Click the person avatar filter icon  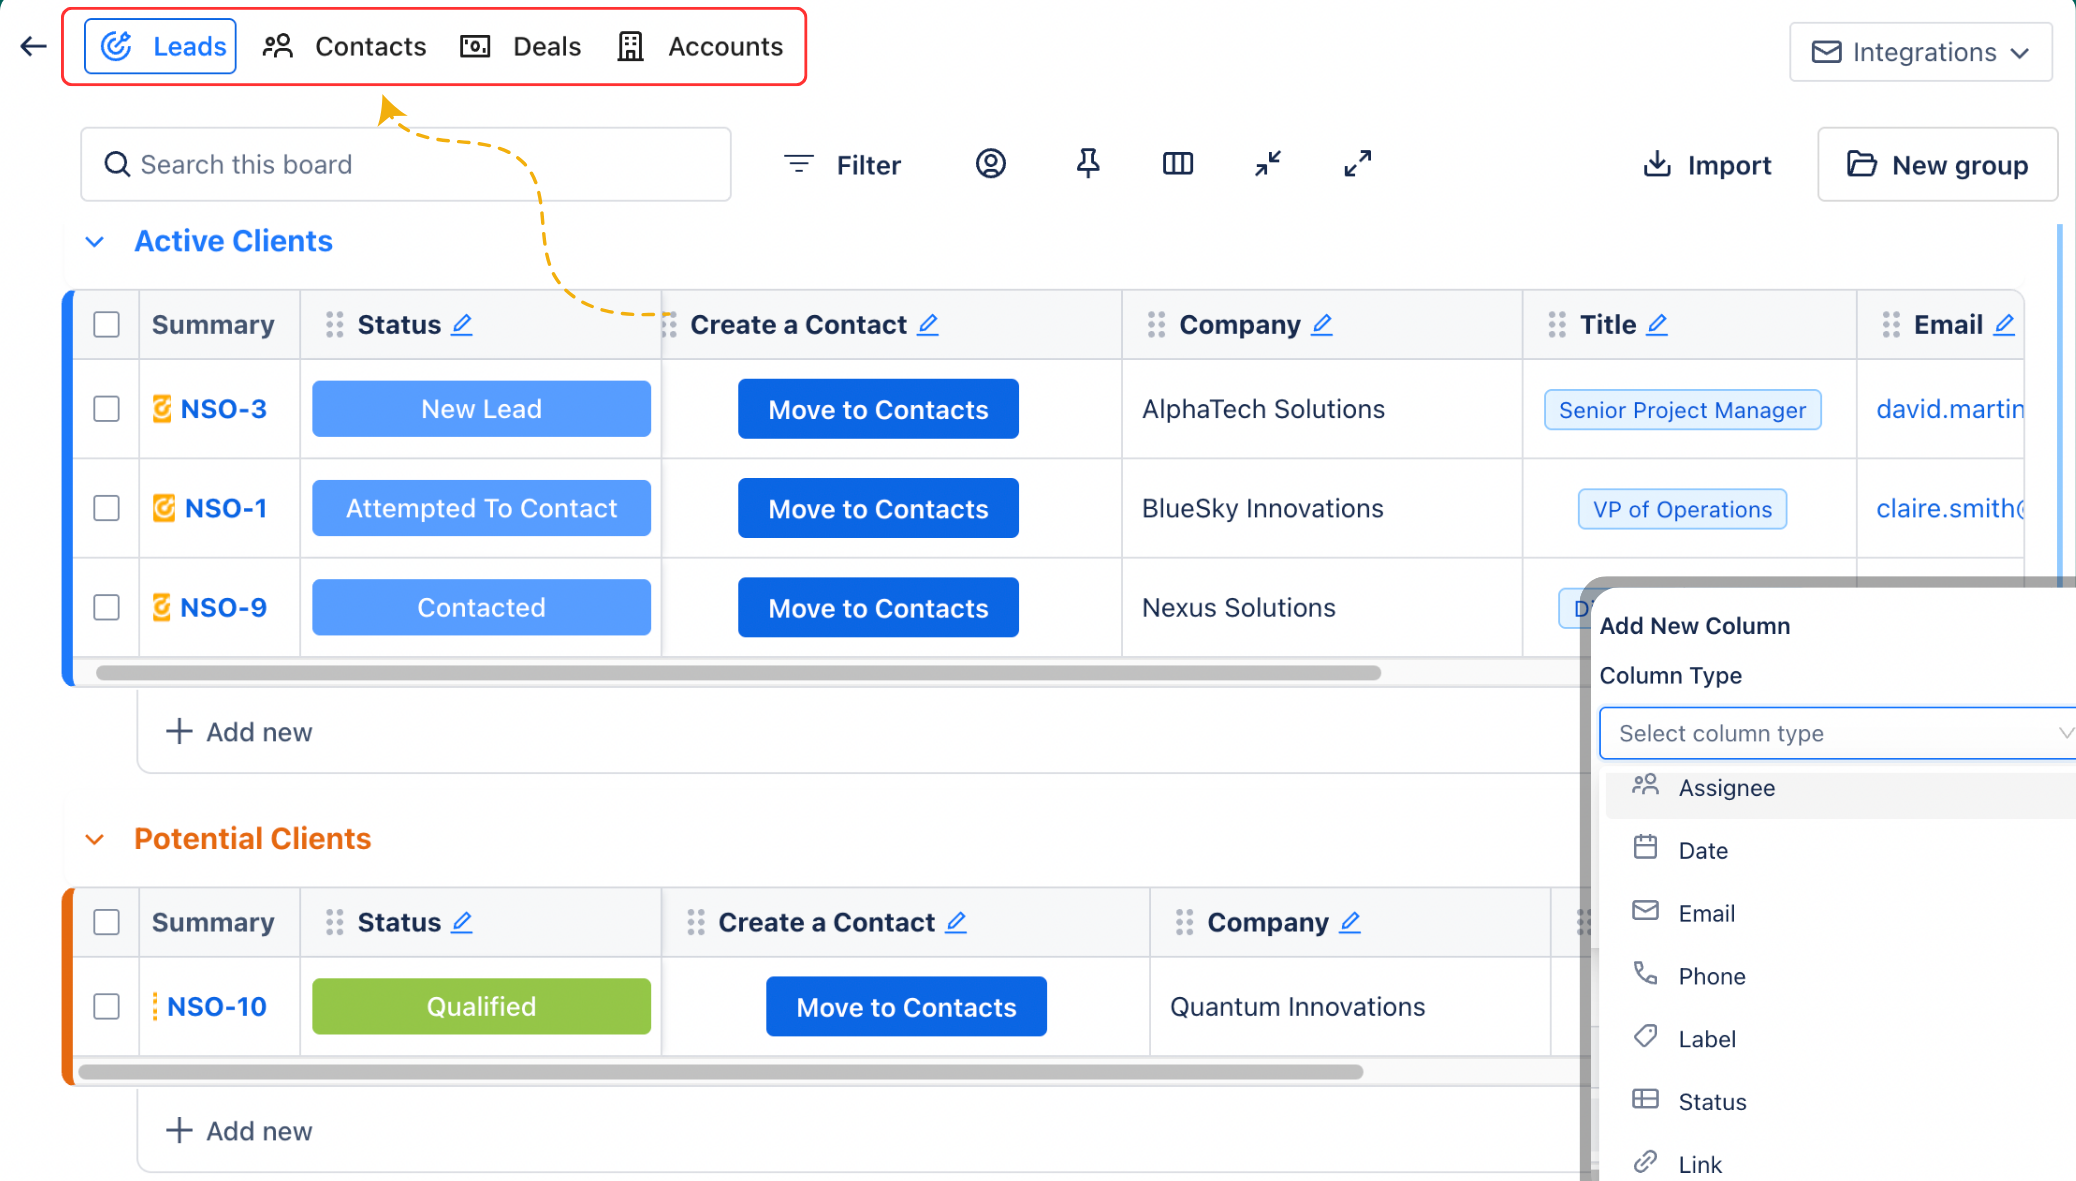[991, 163]
